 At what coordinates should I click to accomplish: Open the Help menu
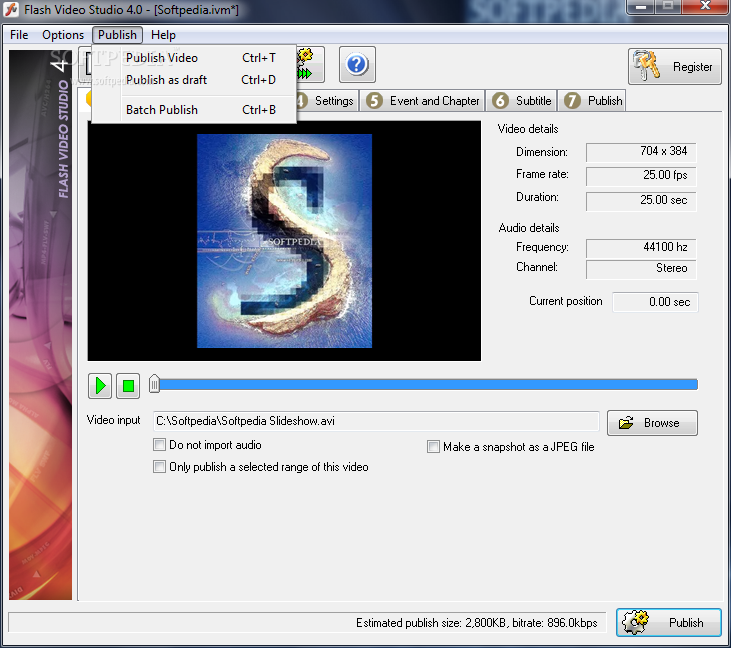coord(163,35)
